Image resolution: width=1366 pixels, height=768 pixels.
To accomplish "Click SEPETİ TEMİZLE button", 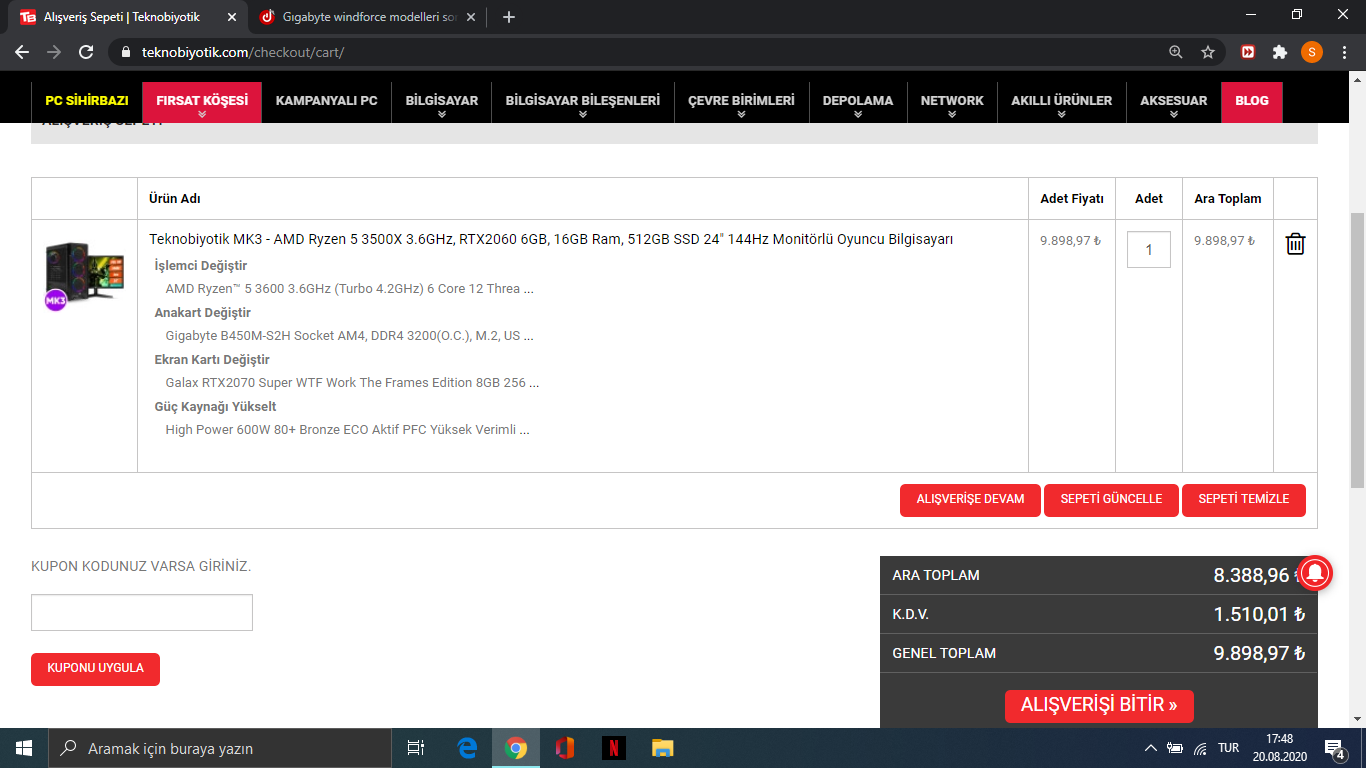I will tap(1244, 499).
